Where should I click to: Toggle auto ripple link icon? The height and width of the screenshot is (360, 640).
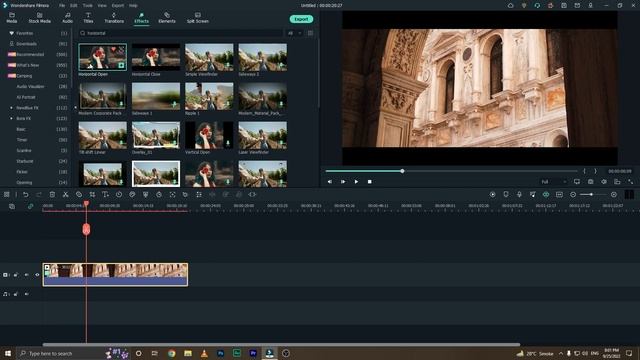coord(30,207)
